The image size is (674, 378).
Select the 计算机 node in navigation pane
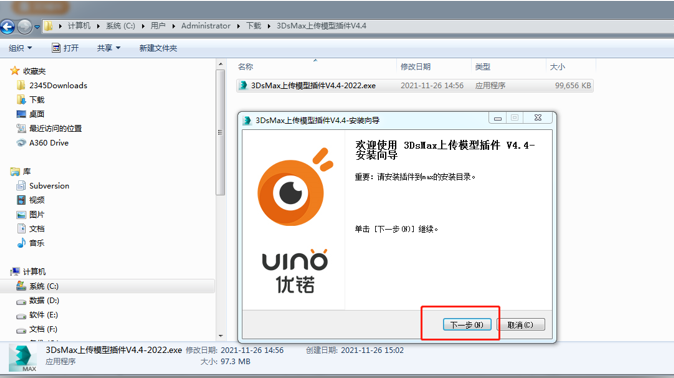[x=28, y=271]
